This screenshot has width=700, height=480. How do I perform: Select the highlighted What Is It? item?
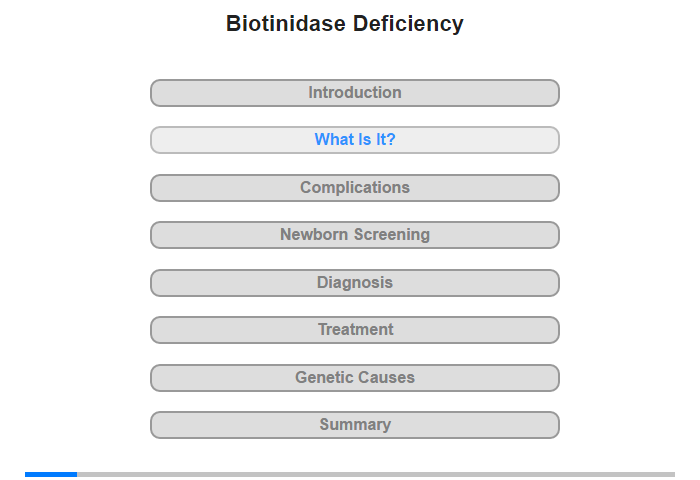click(354, 140)
